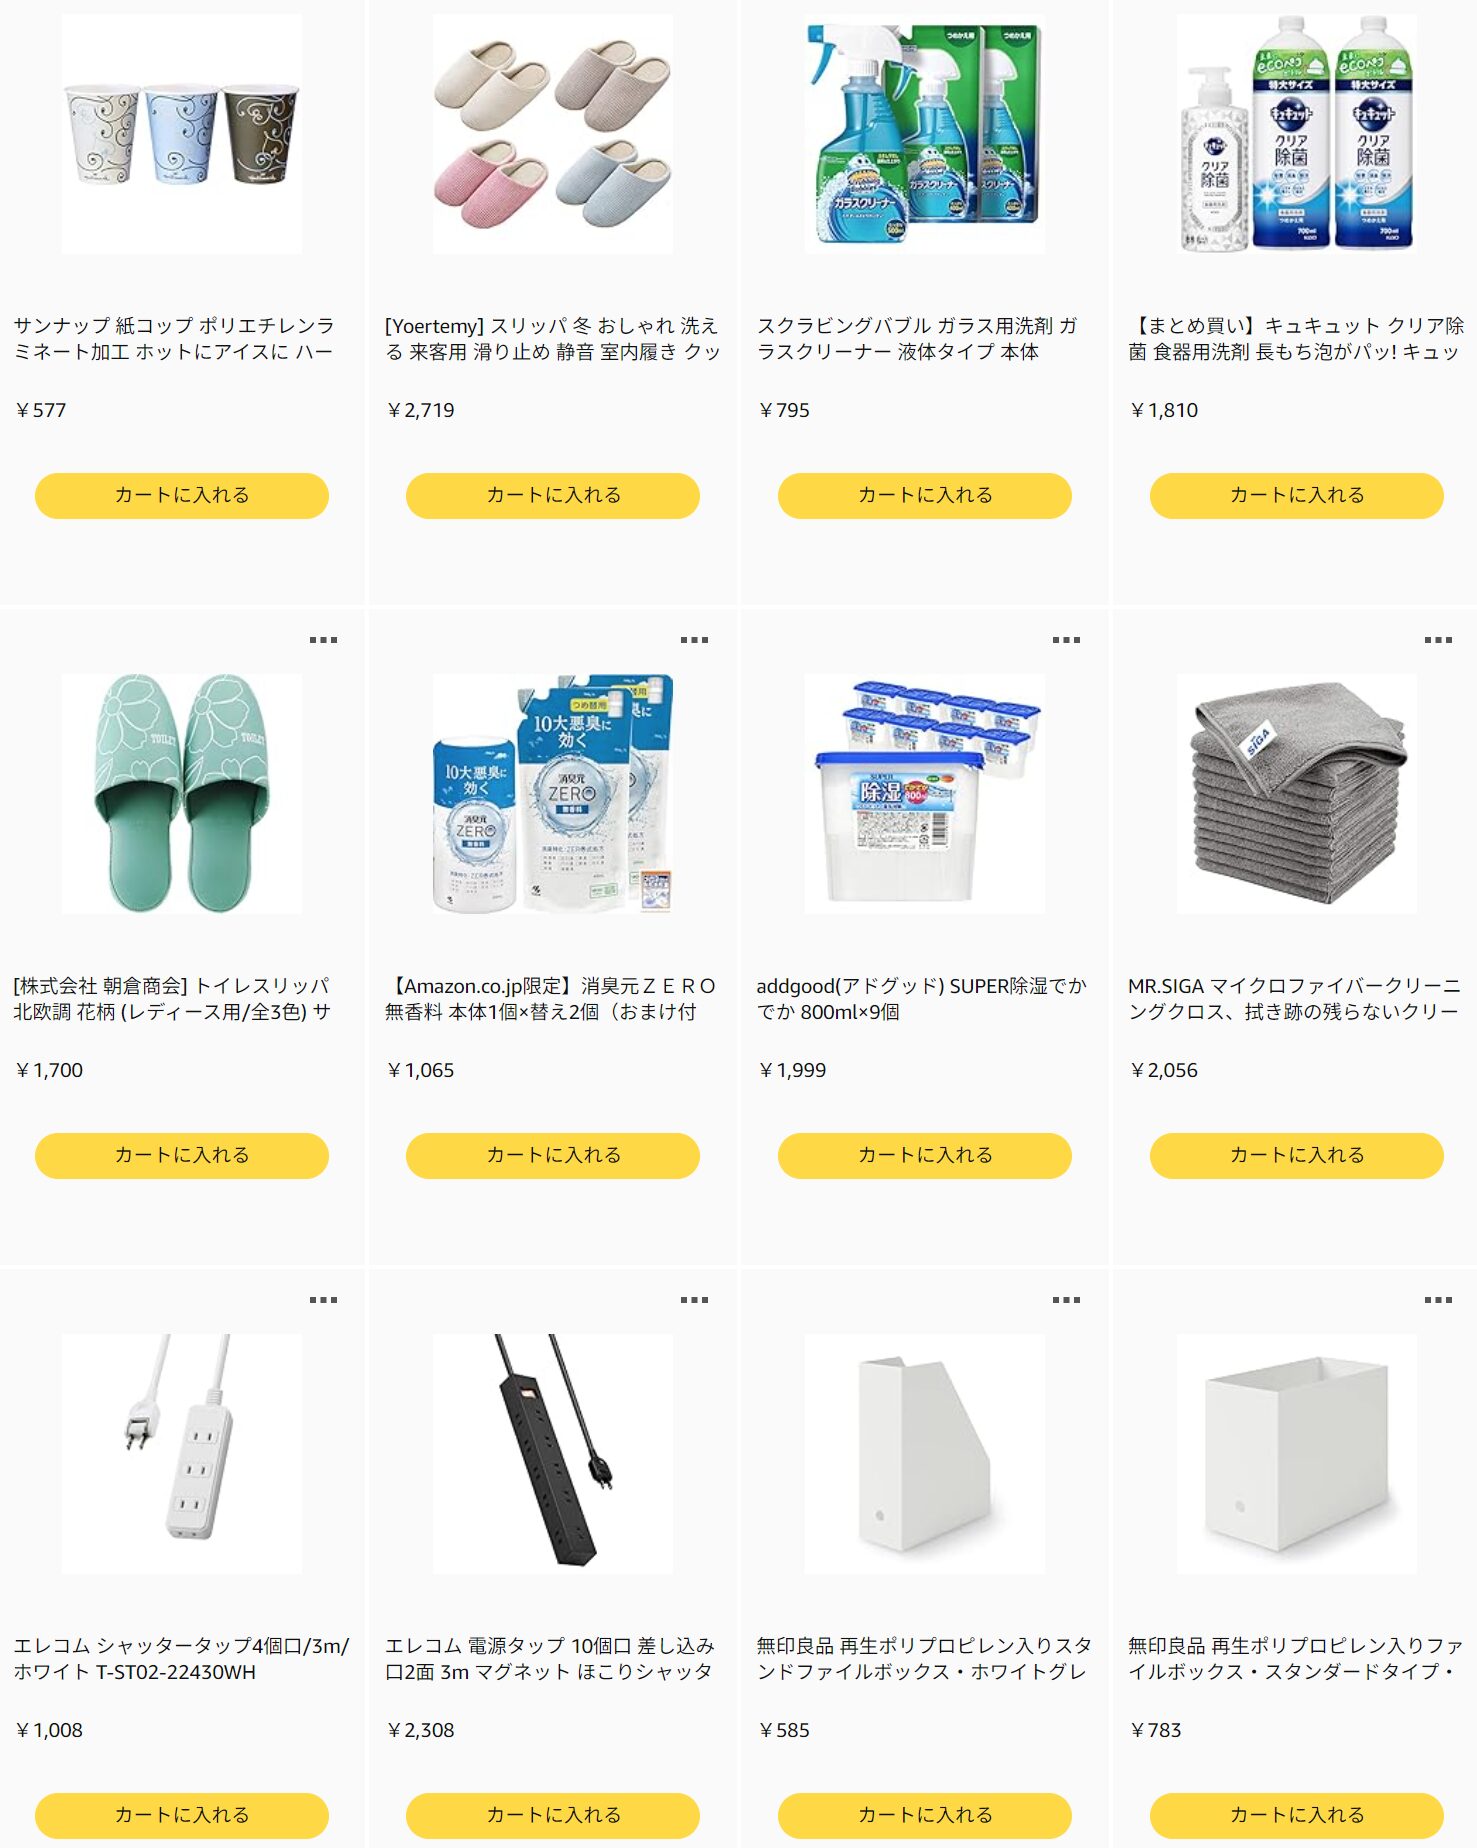
Task: Open more options for green toilet slippers
Action: click(x=323, y=640)
